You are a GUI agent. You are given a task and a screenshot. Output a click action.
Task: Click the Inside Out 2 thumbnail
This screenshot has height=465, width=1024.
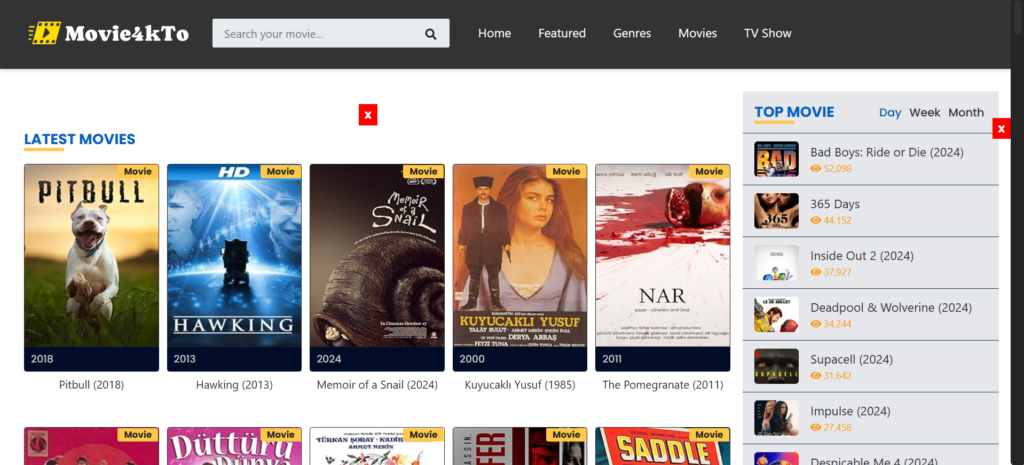pos(776,263)
